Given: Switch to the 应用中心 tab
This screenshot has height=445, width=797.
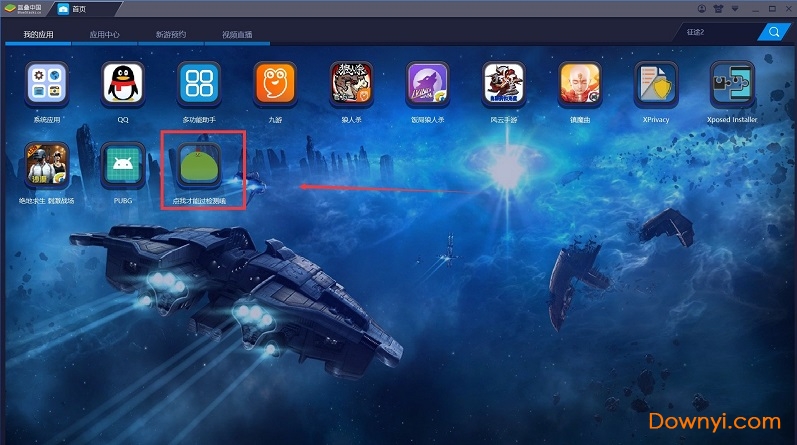Looking at the screenshot, I should click(x=104, y=34).
